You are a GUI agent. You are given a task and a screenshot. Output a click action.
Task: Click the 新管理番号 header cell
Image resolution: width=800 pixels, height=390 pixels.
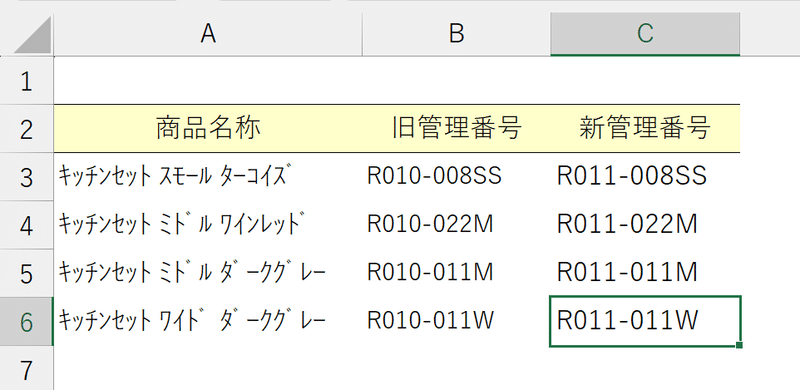click(645, 129)
